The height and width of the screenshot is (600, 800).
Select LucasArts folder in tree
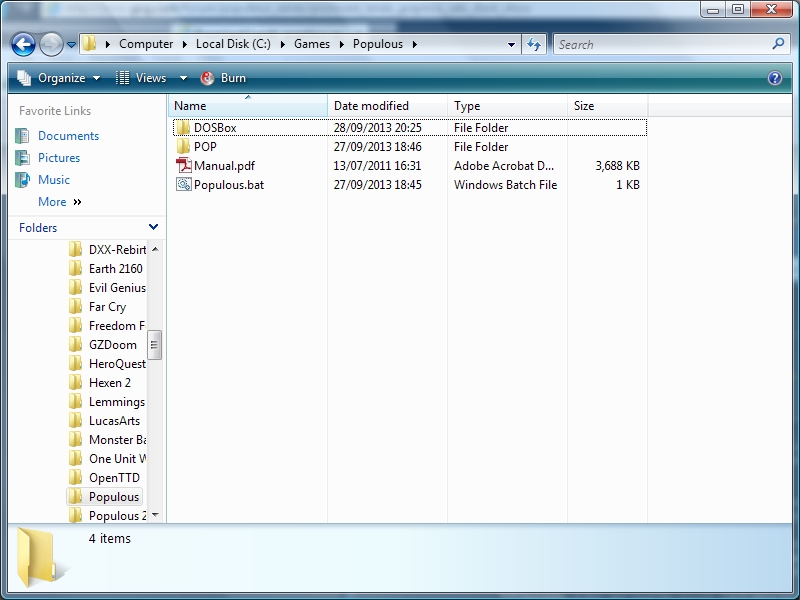pos(105,421)
